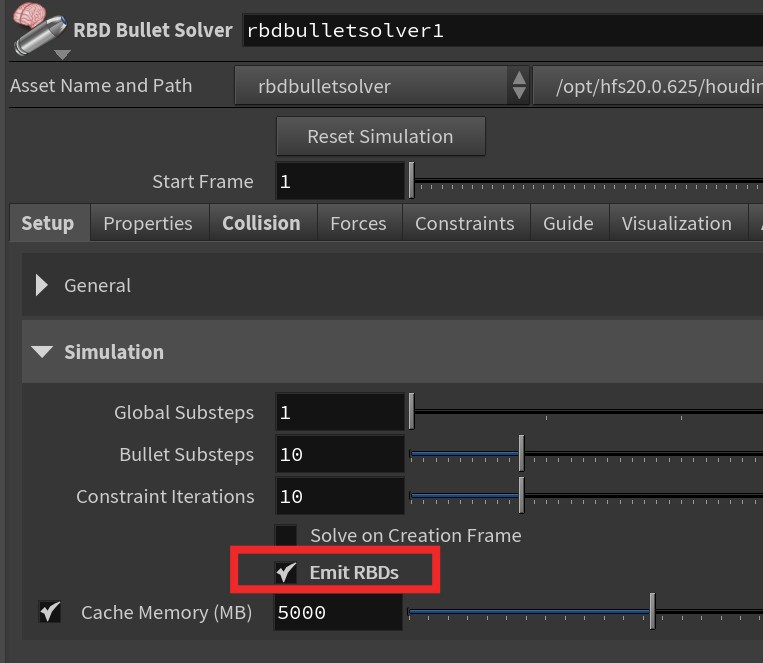Click the Constraint Iterations label

(x=165, y=497)
